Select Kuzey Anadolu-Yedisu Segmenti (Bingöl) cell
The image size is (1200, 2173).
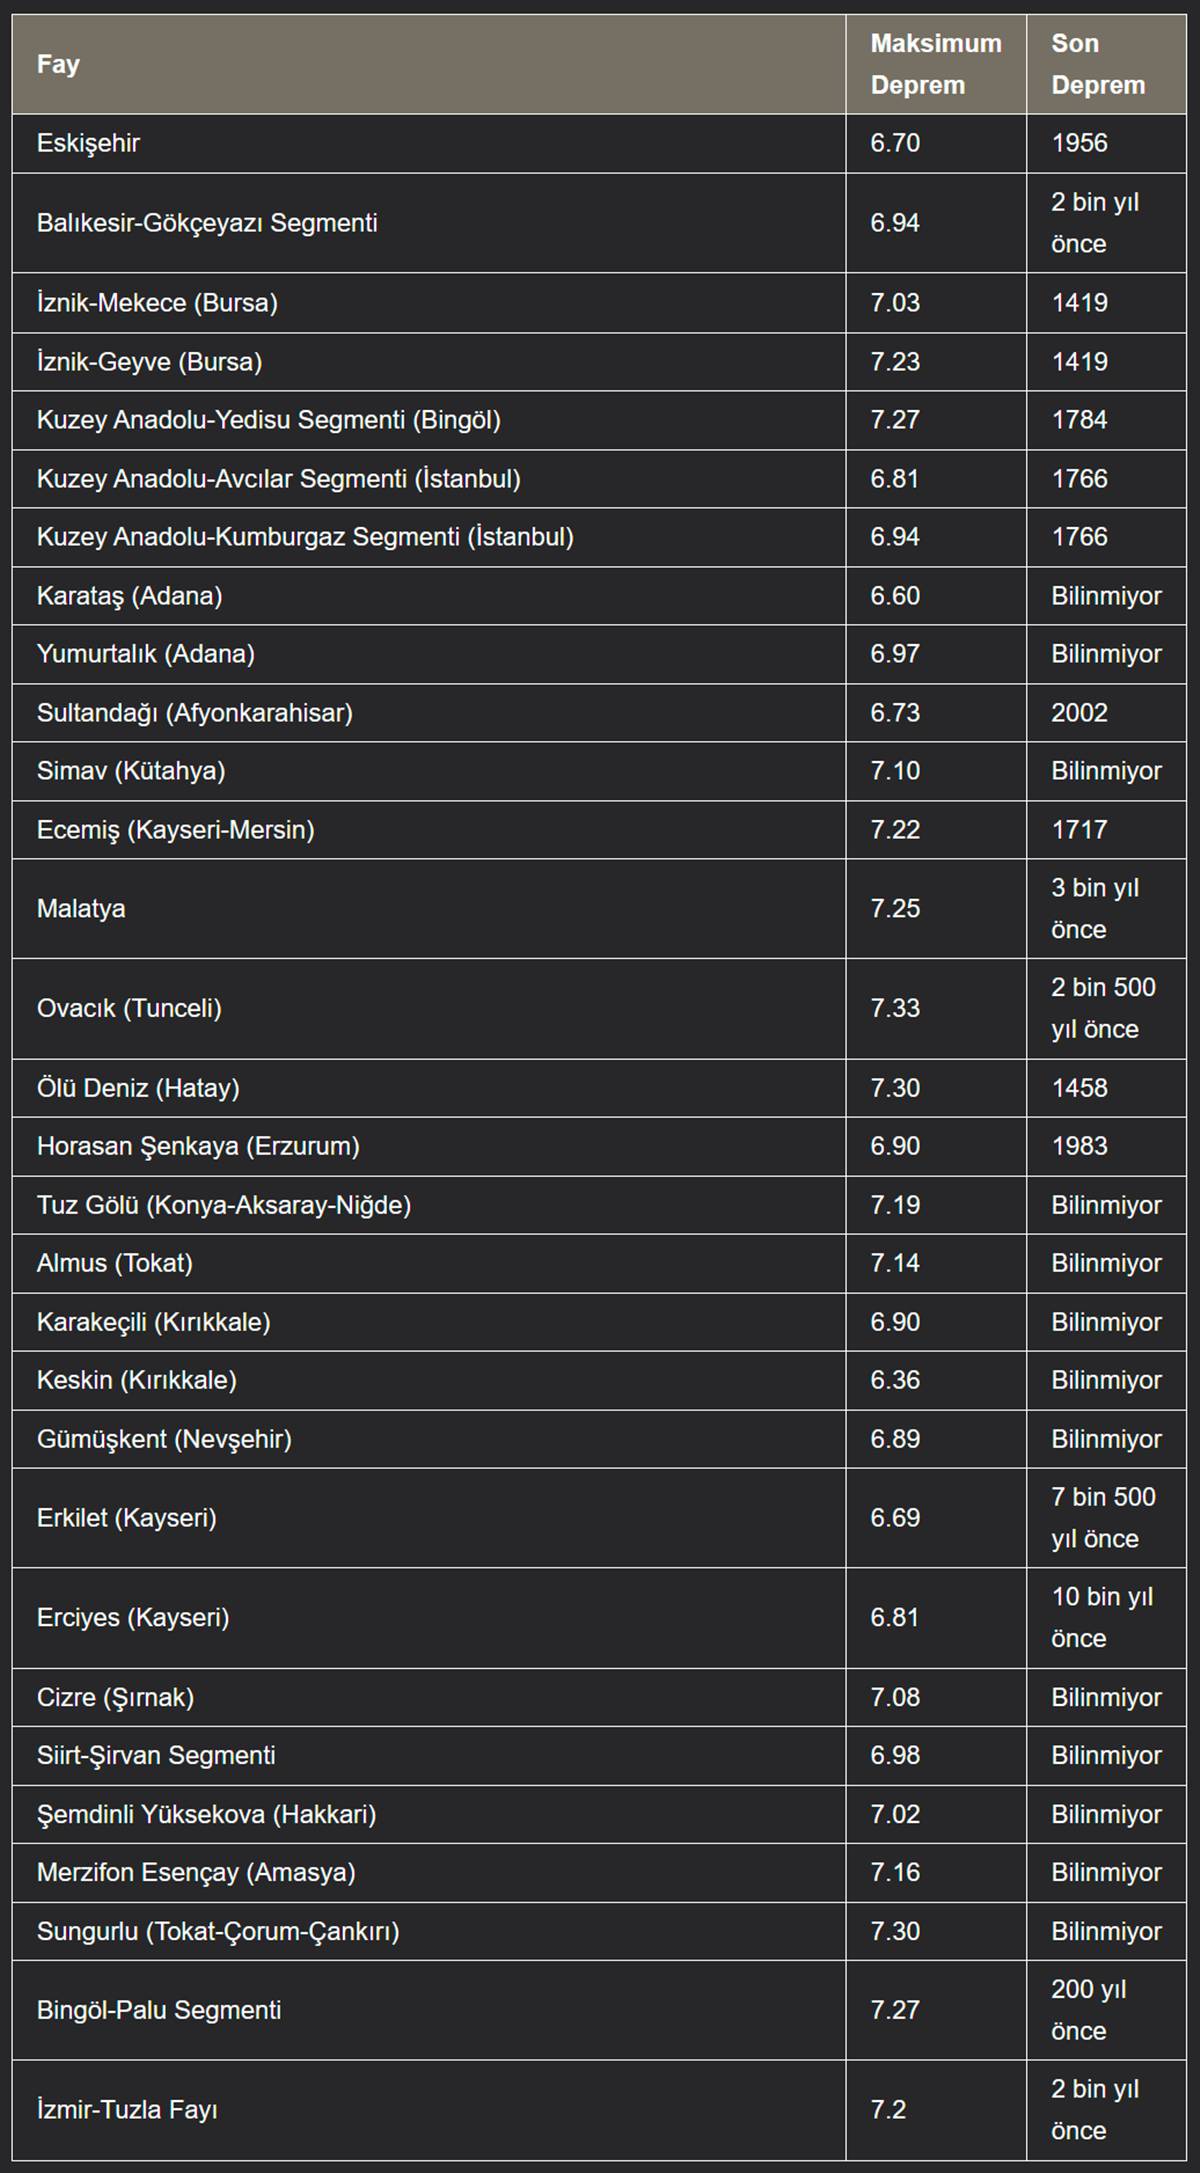tap(268, 420)
